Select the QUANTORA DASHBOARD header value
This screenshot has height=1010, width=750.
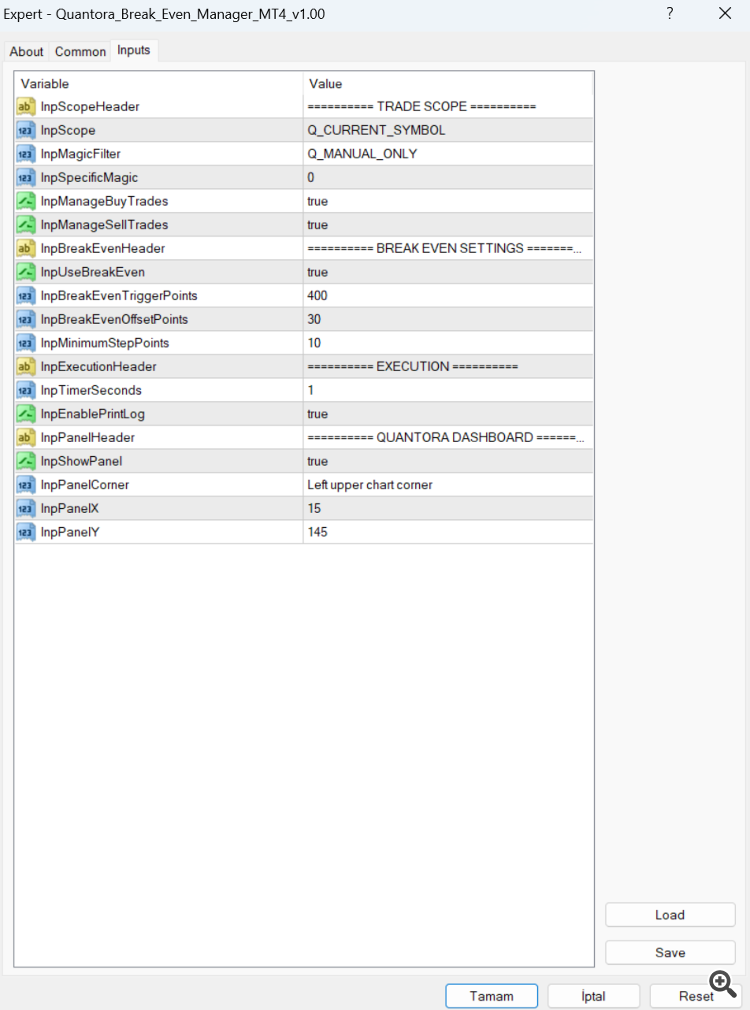[x=448, y=437]
